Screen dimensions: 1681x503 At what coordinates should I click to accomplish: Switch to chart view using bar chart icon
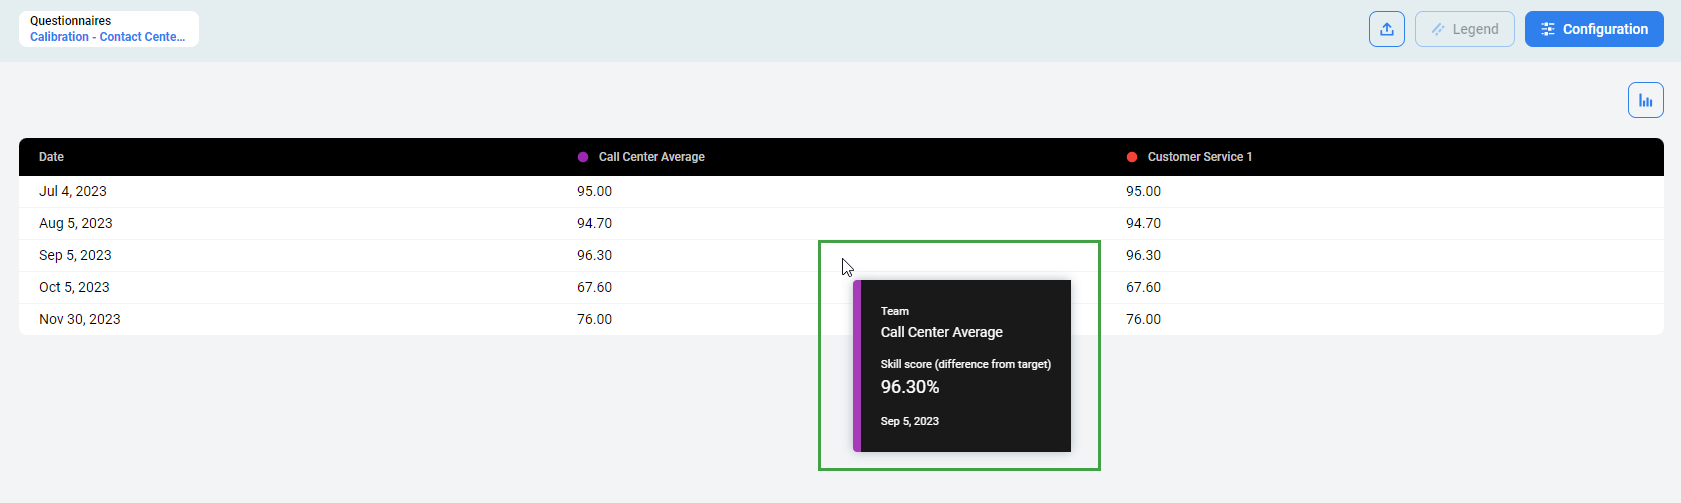1645,100
